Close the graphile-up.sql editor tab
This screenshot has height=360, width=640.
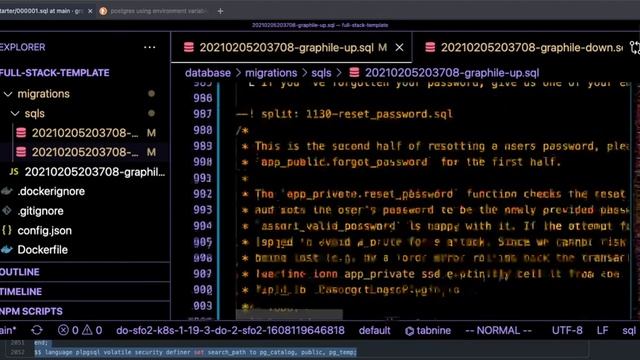(x=399, y=47)
